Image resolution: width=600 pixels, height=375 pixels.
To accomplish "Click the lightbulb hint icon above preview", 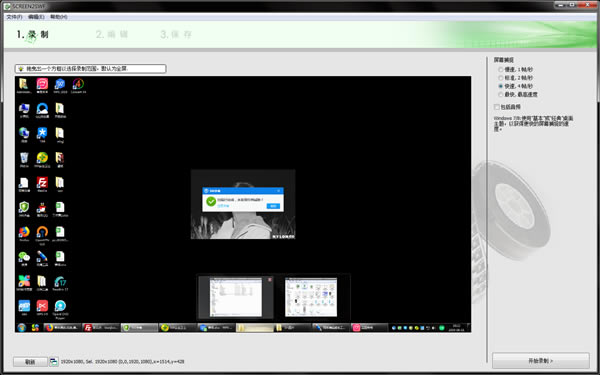I will [x=21, y=69].
